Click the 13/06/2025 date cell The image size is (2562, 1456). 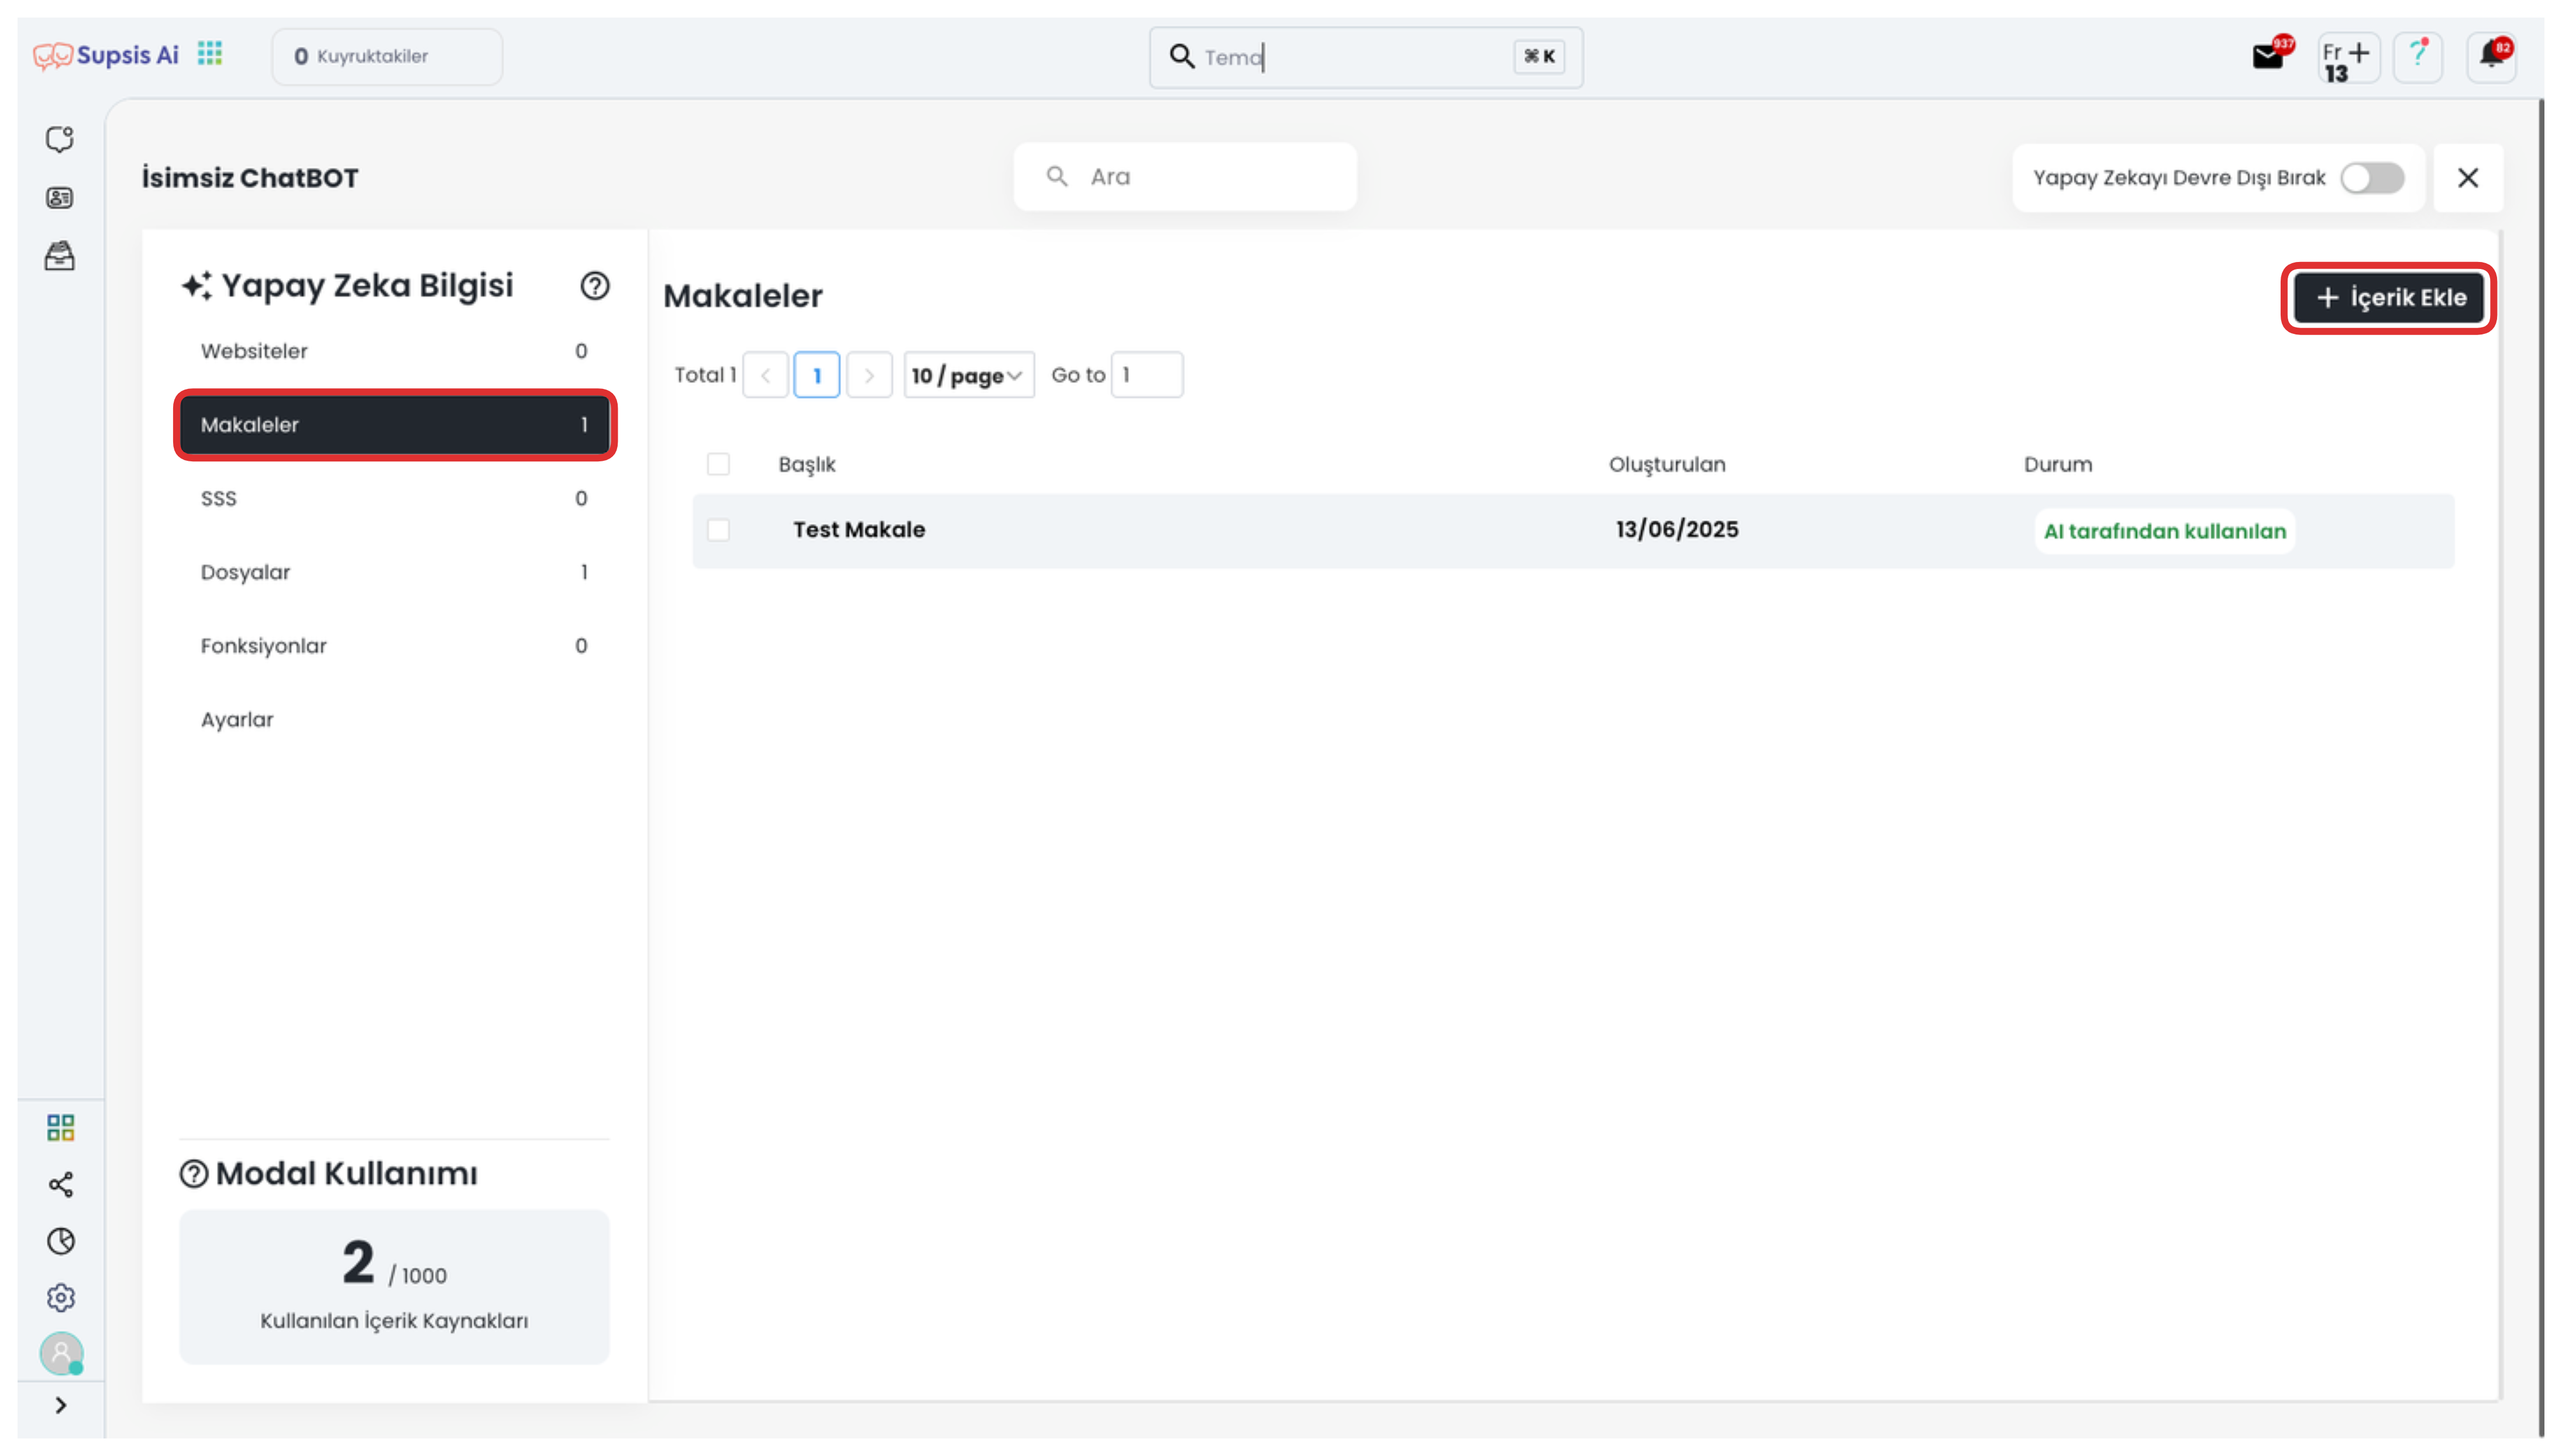[1677, 530]
